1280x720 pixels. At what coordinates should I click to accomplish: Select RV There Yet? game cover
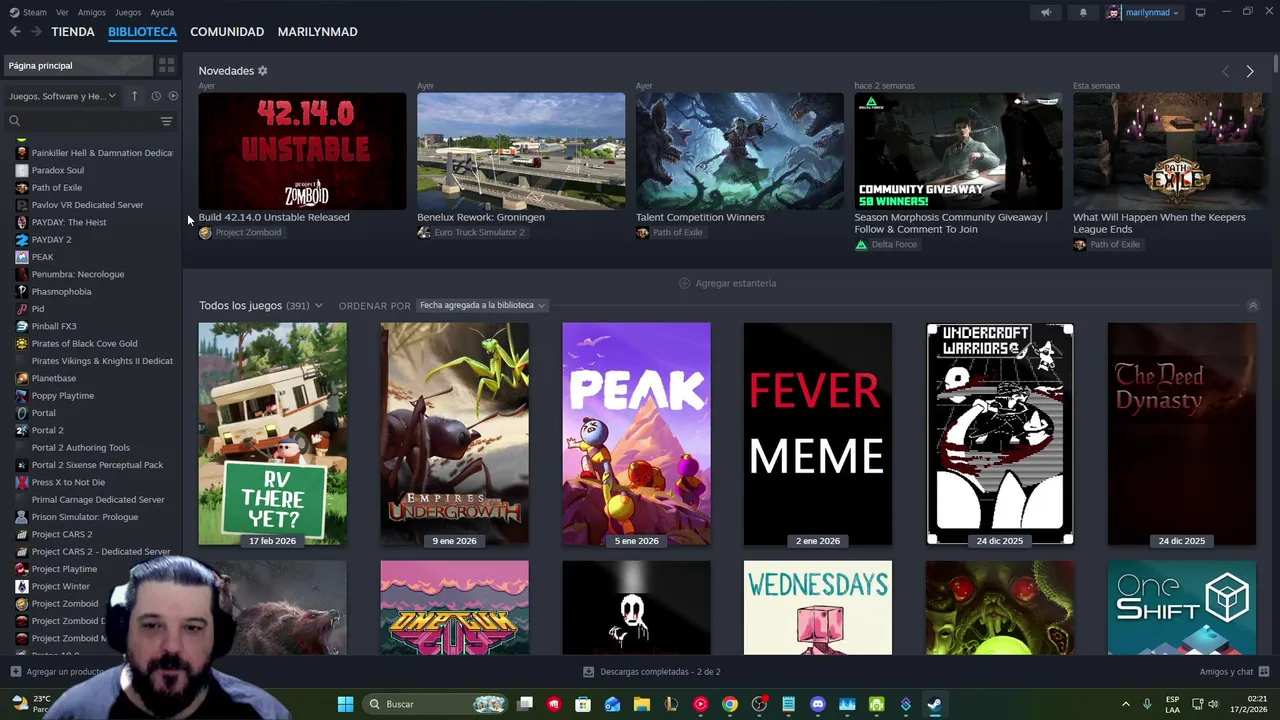272,434
